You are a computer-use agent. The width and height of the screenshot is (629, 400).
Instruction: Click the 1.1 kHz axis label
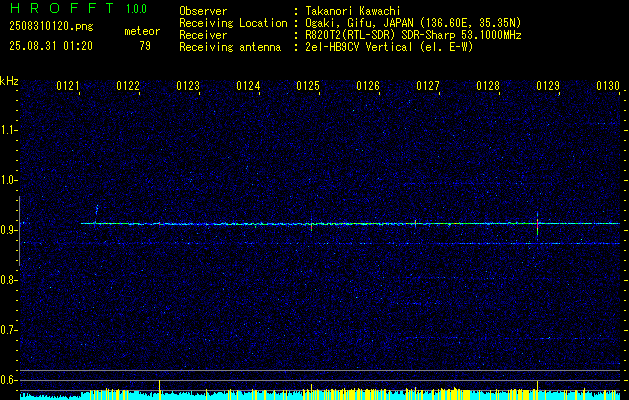8,130
